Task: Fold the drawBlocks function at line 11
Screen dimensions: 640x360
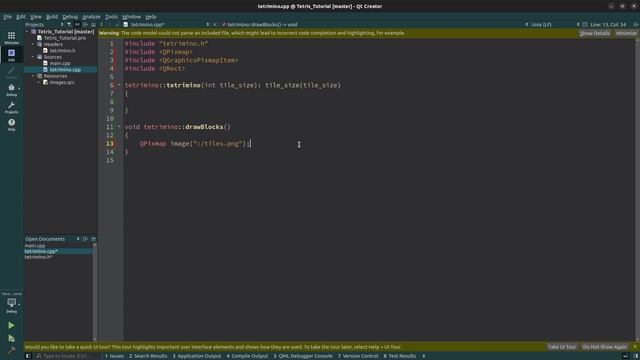Action: (119, 127)
